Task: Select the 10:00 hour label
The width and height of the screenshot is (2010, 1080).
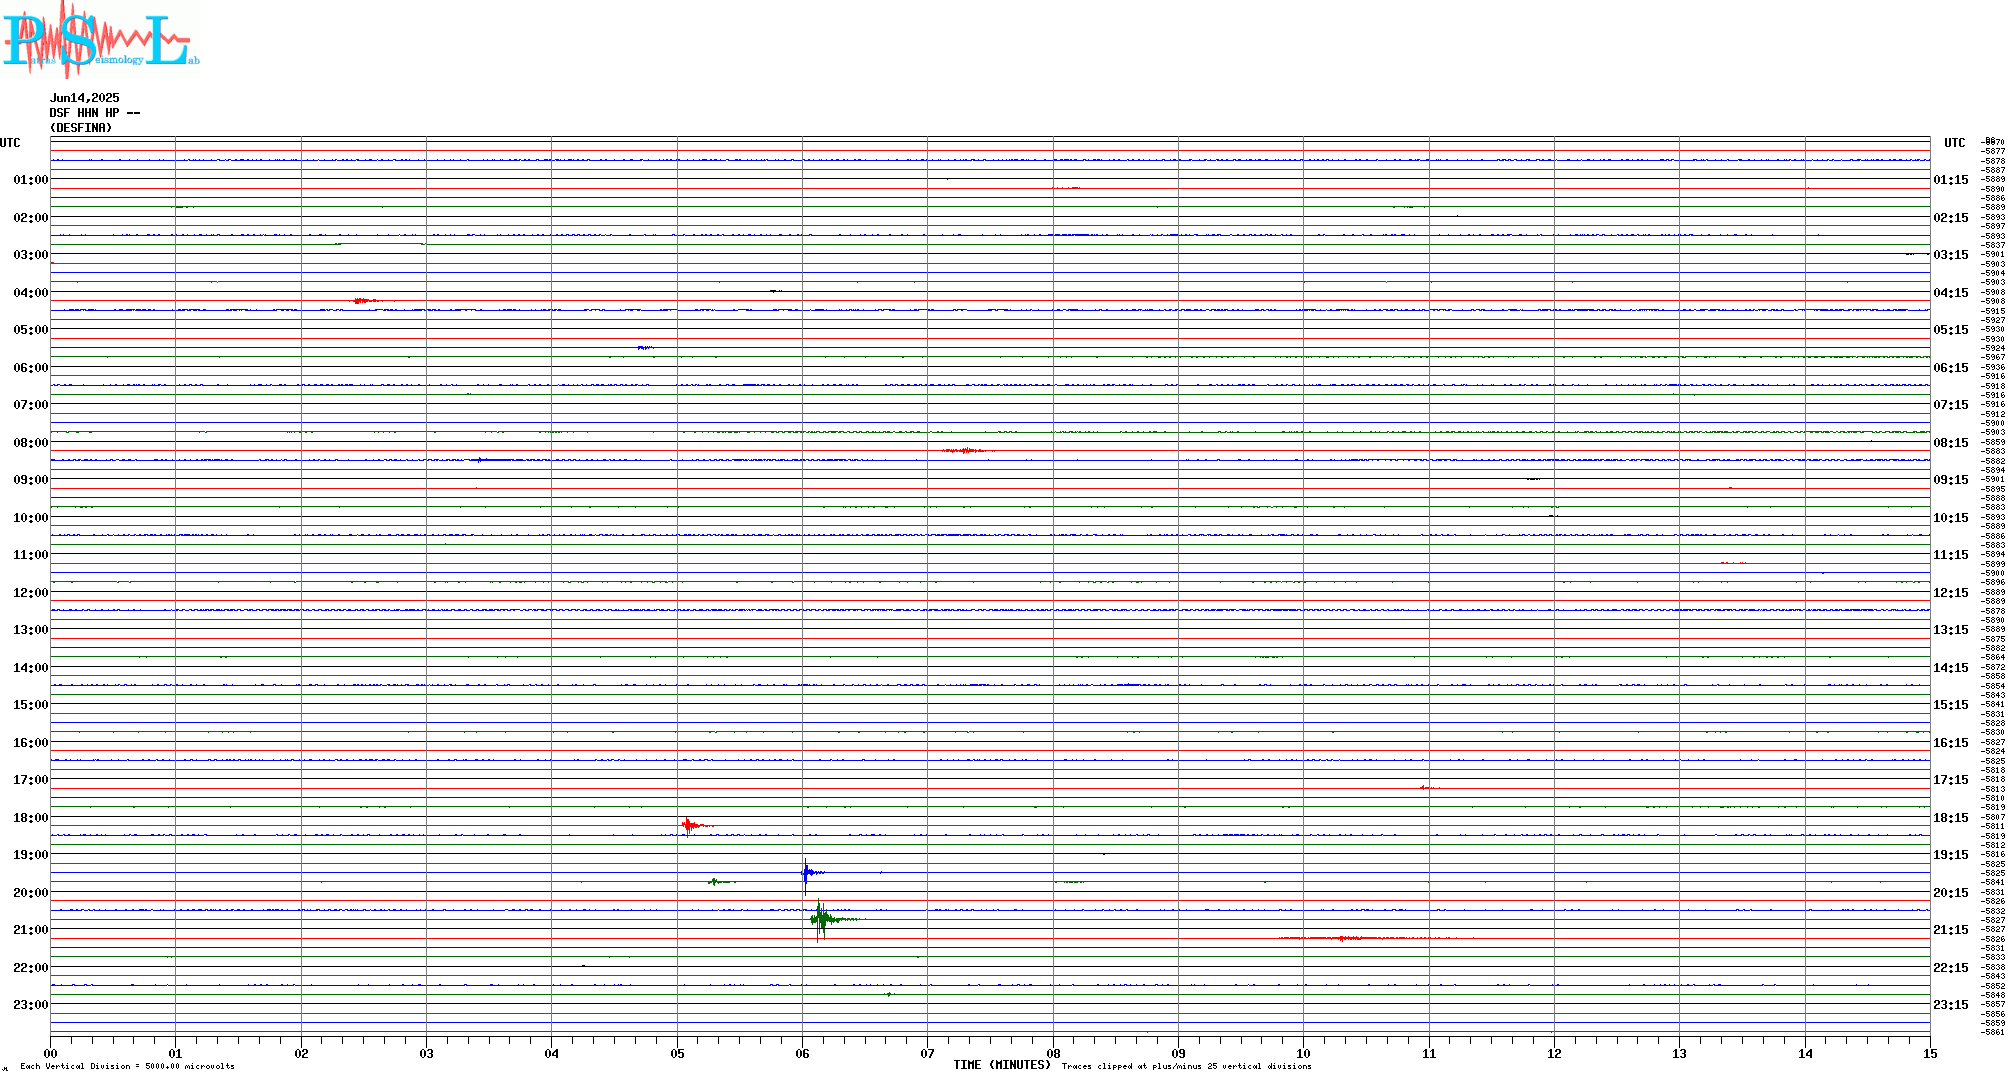Action: pos(31,518)
